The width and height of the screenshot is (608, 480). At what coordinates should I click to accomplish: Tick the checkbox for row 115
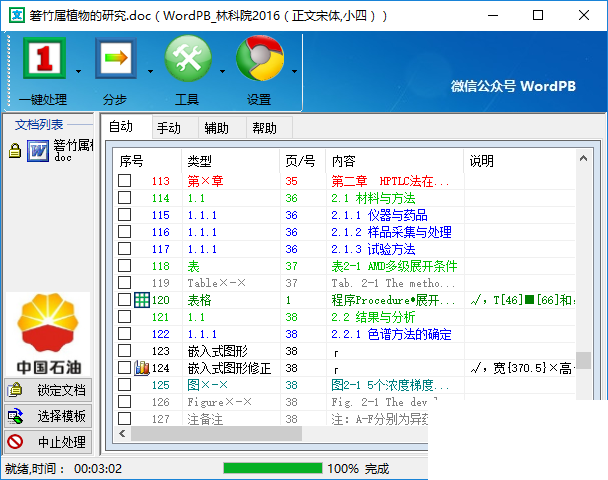[x=124, y=215]
